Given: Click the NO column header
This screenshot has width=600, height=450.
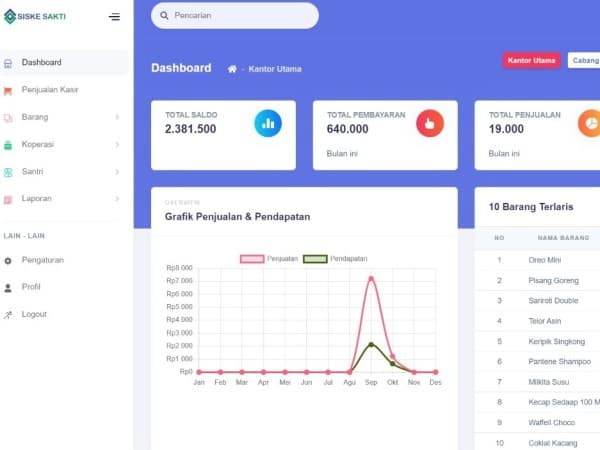Looking at the screenshot, I should pyautogui.click(x=499, y=238).
